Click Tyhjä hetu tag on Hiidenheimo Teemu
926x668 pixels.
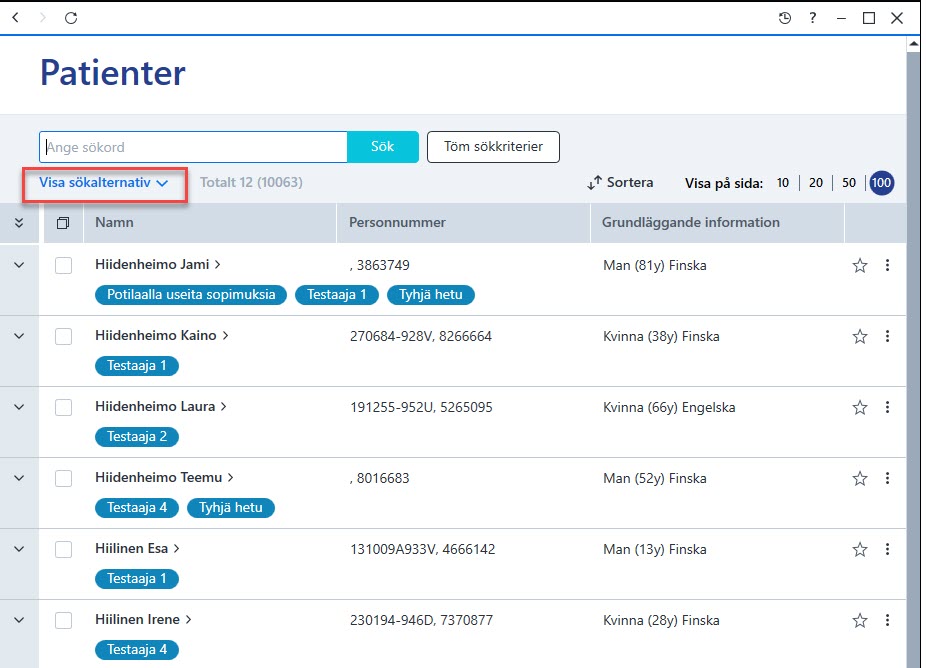point(231,507)
